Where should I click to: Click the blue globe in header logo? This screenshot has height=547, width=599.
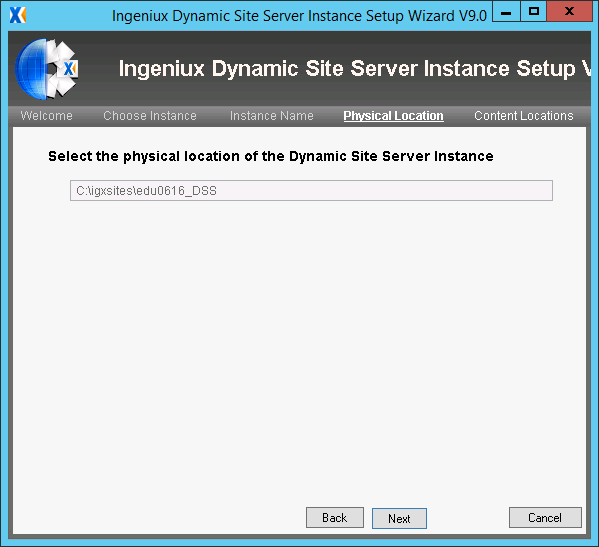[32, 69]
